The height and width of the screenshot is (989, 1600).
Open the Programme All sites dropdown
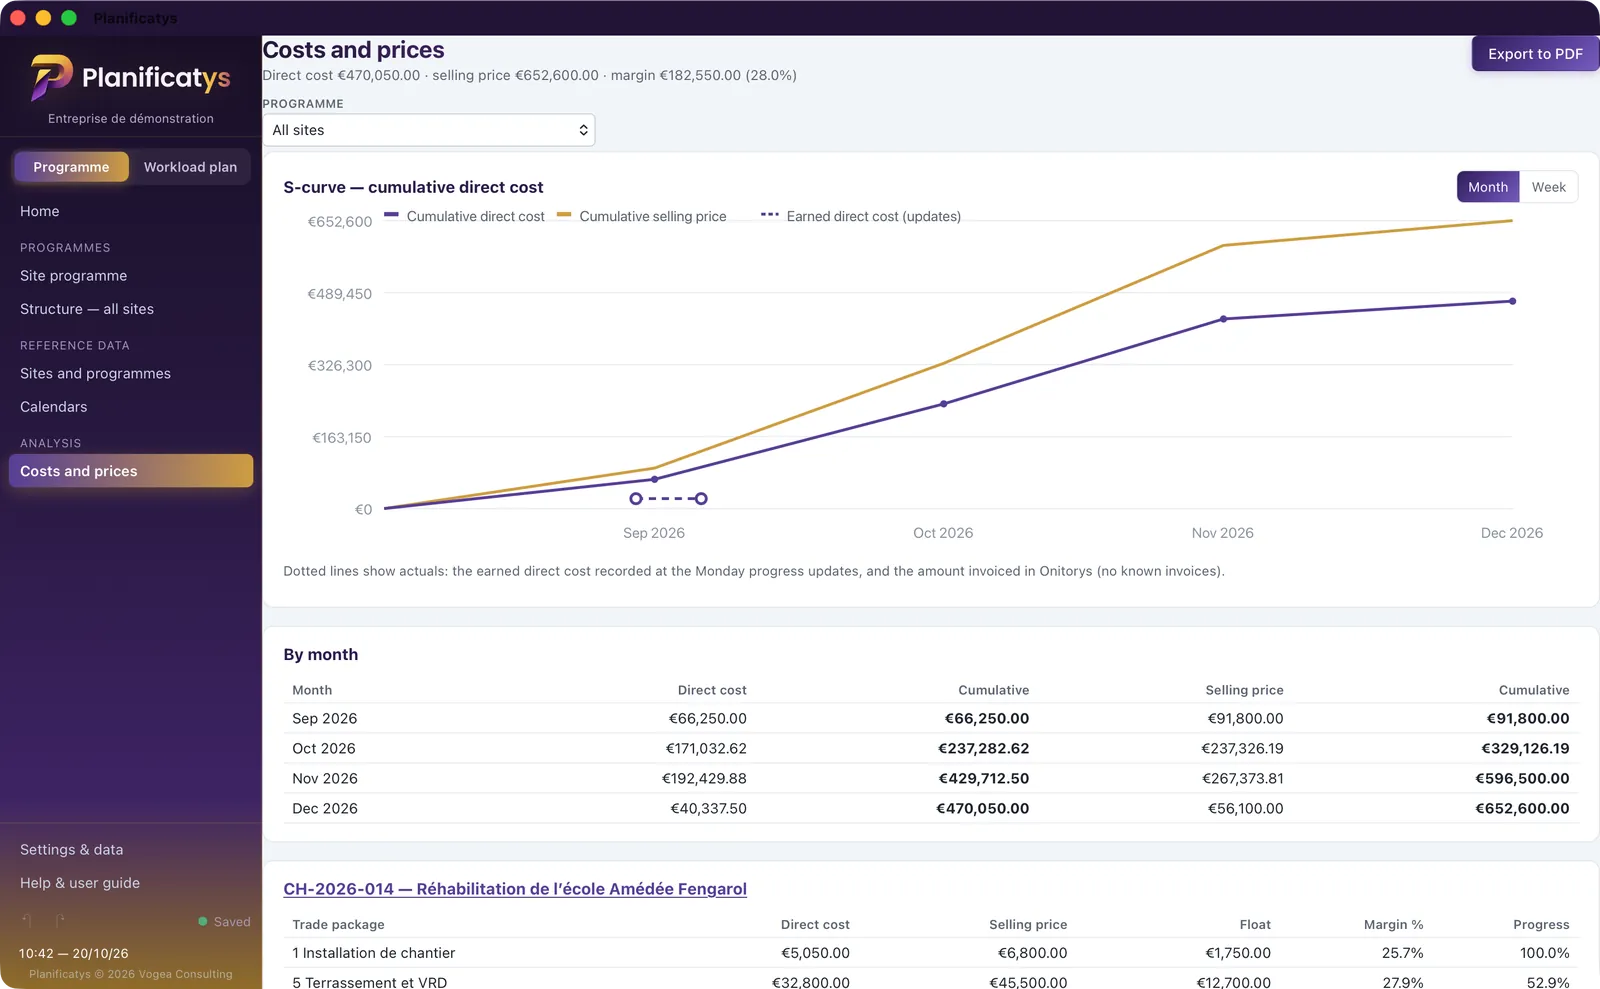pos(429,130)
